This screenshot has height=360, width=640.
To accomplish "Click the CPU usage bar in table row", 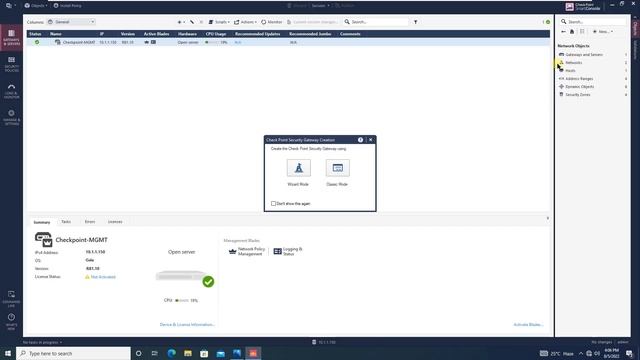I will coord(212,42).
